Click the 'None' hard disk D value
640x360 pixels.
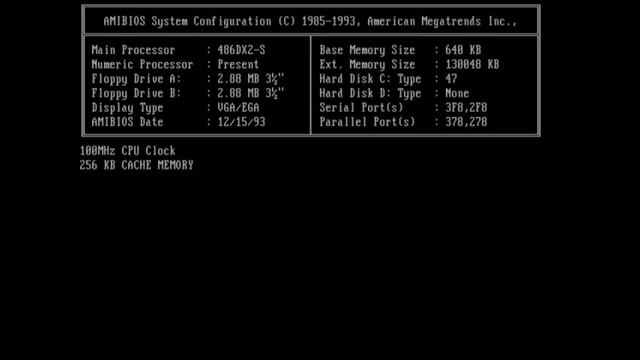click(457, 93)
